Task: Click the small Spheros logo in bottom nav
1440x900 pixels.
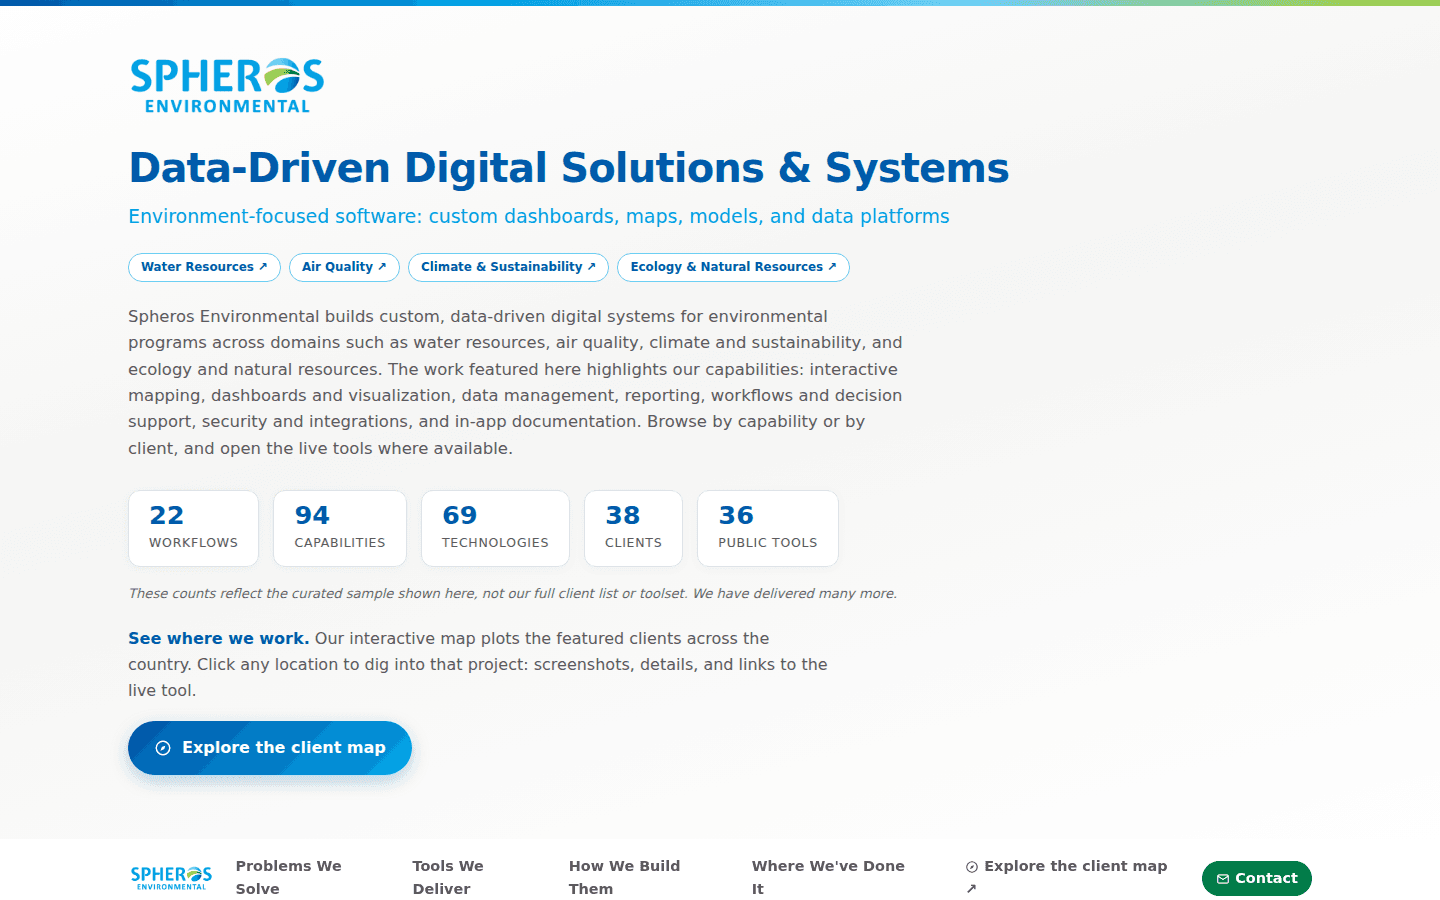Action: [x=172, y=878]
